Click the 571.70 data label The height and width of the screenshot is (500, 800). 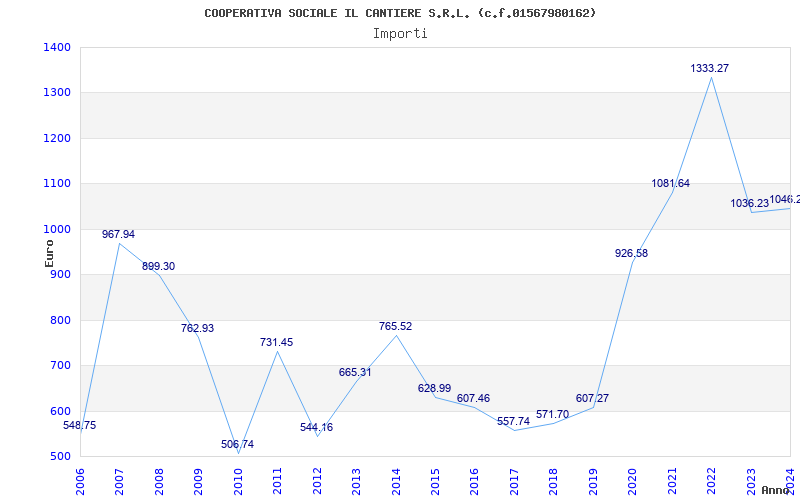pos(552,414)
